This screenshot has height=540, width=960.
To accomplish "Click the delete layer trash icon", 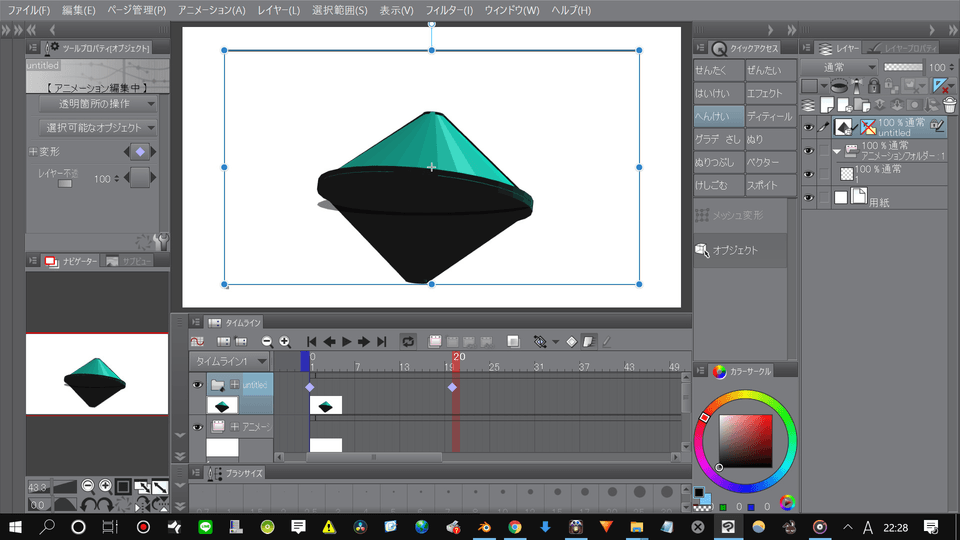I will click(x=948, y=105).
